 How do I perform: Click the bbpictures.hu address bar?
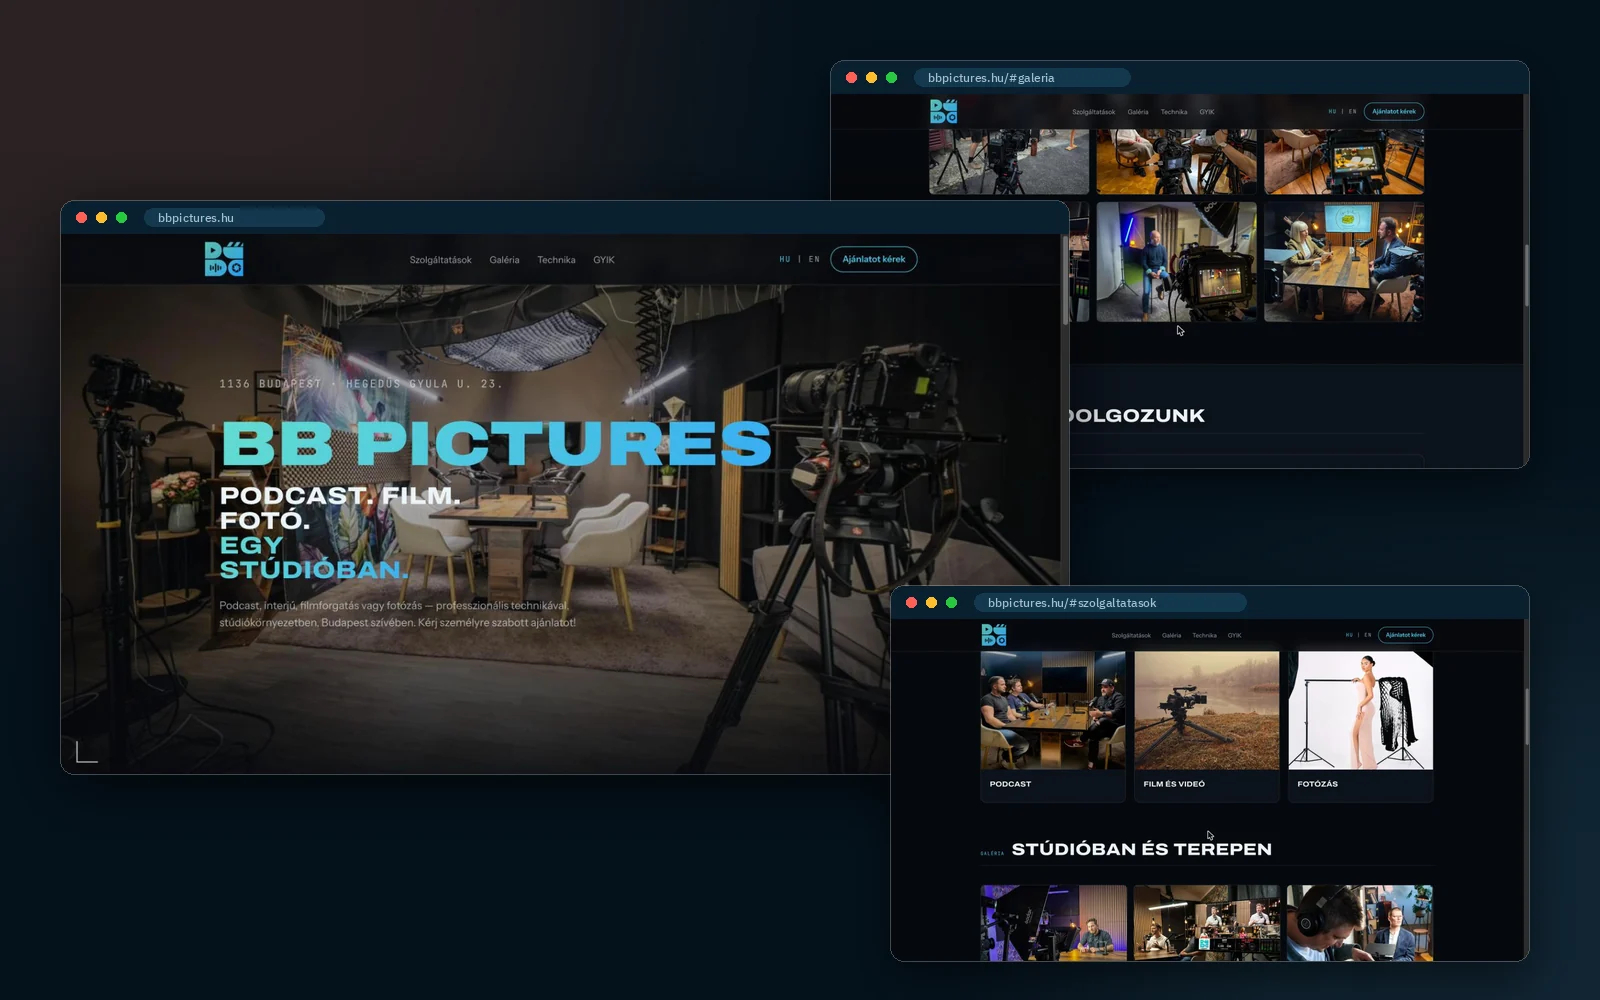(x=234, y=217)
